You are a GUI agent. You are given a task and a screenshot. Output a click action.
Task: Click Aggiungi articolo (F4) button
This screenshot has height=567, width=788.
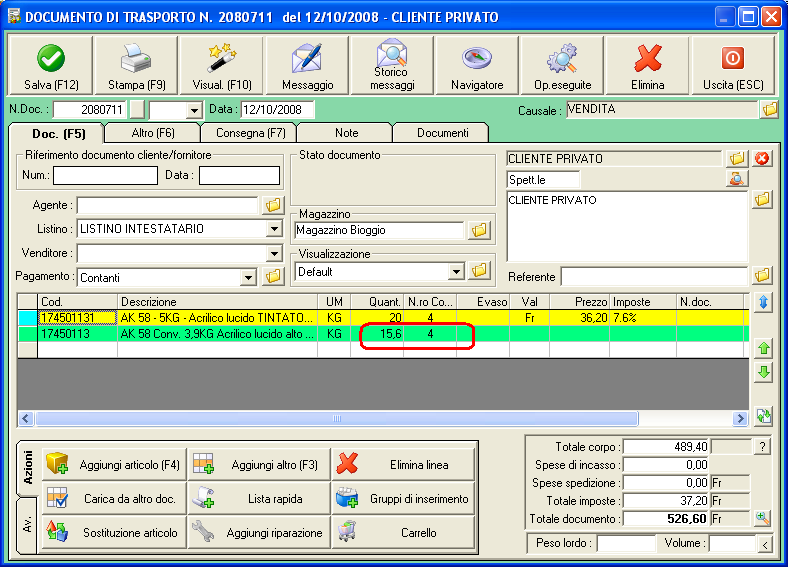click(x=114, y=464)
